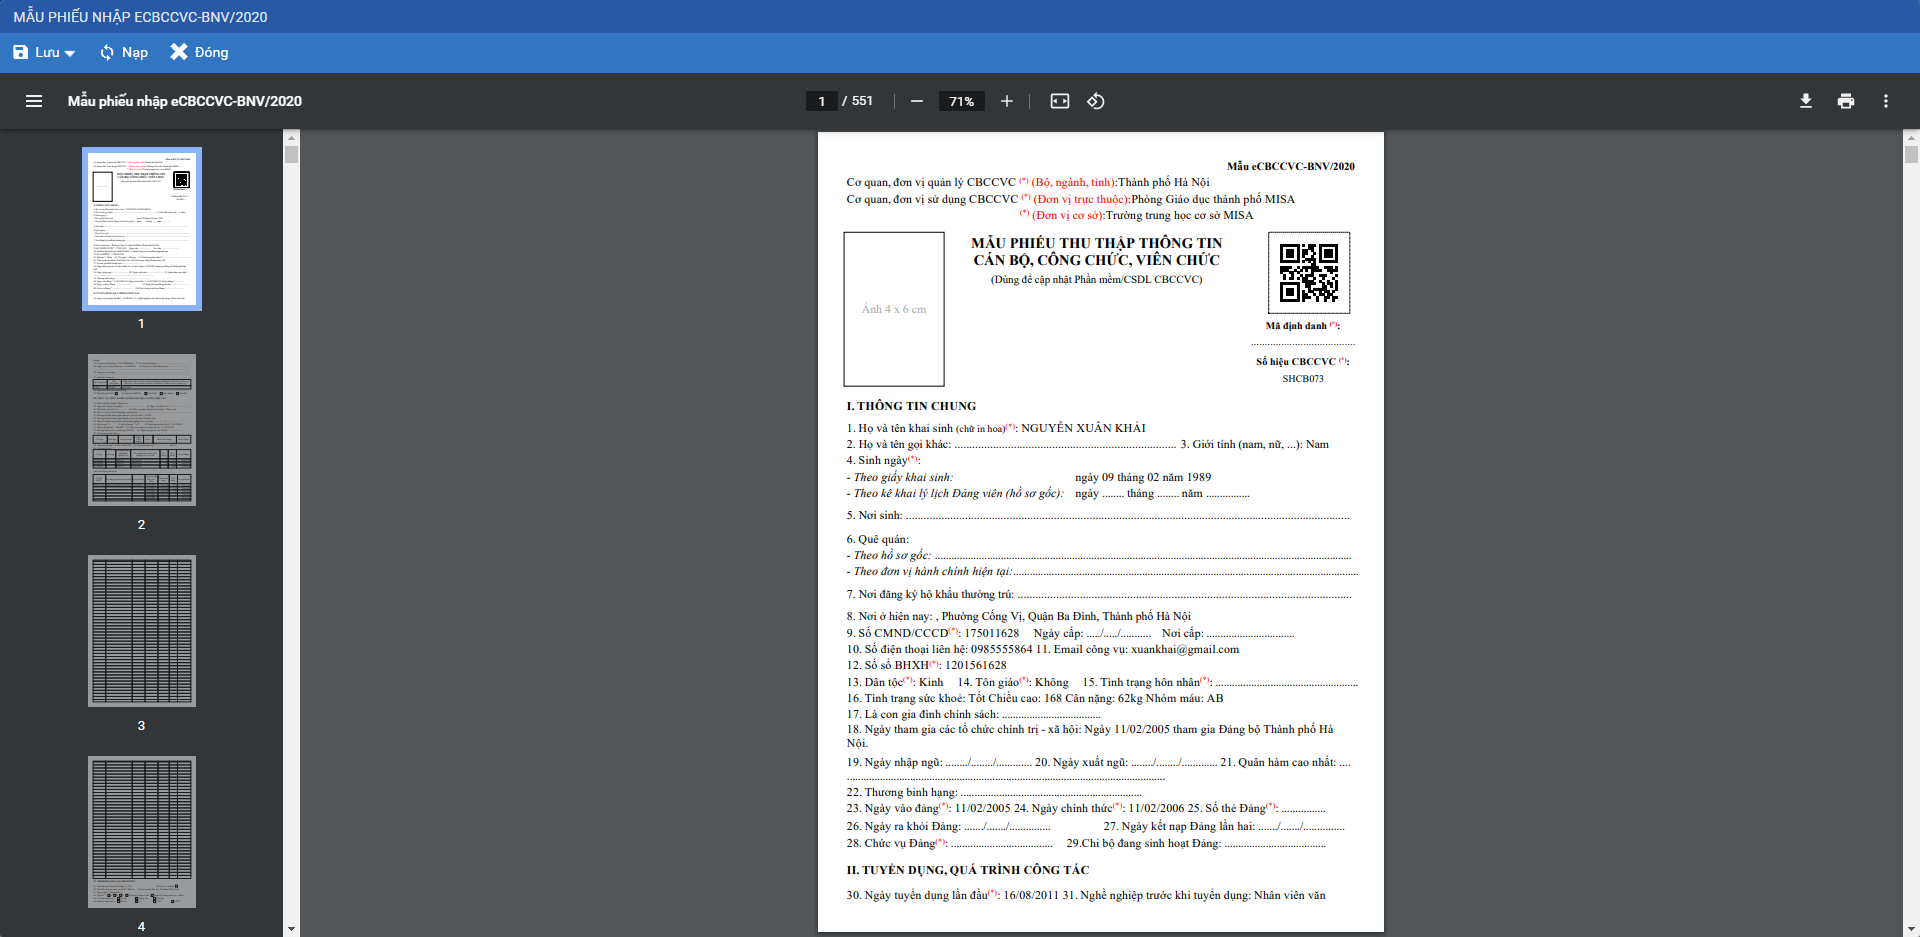Open page 2 thumbnail
This screenshot has height=937, width=1920.
[142, 430]
